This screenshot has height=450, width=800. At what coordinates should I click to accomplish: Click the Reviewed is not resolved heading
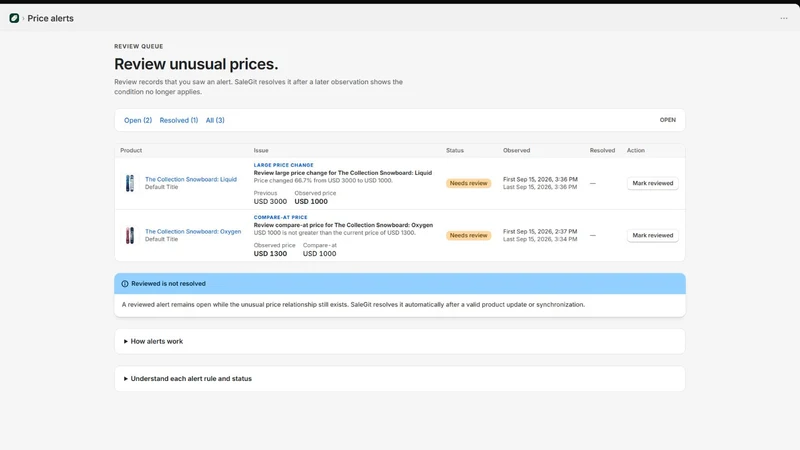pos(168,284)
